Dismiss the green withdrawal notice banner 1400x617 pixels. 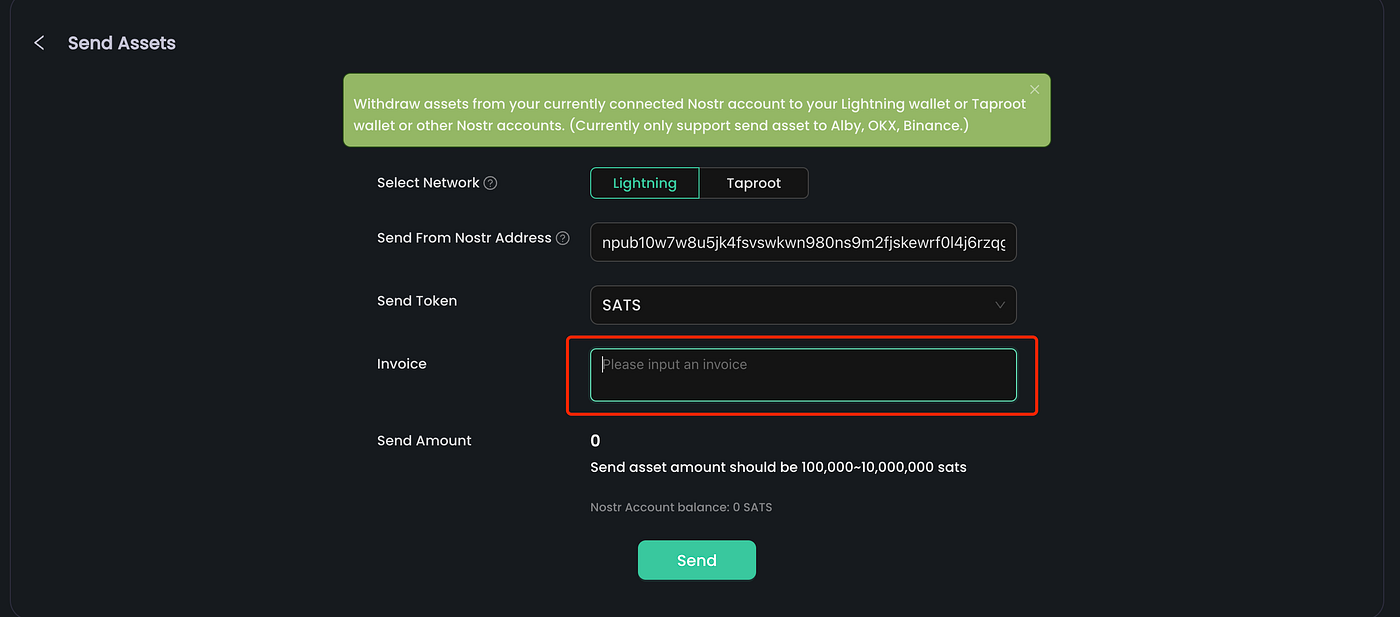point(1034,89)
